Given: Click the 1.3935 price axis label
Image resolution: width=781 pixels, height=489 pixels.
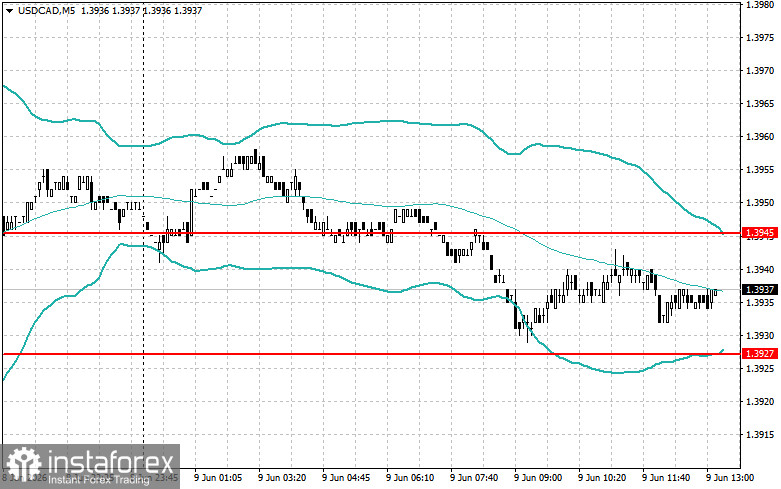Looking at the screenshot, I should pos(760,302).
